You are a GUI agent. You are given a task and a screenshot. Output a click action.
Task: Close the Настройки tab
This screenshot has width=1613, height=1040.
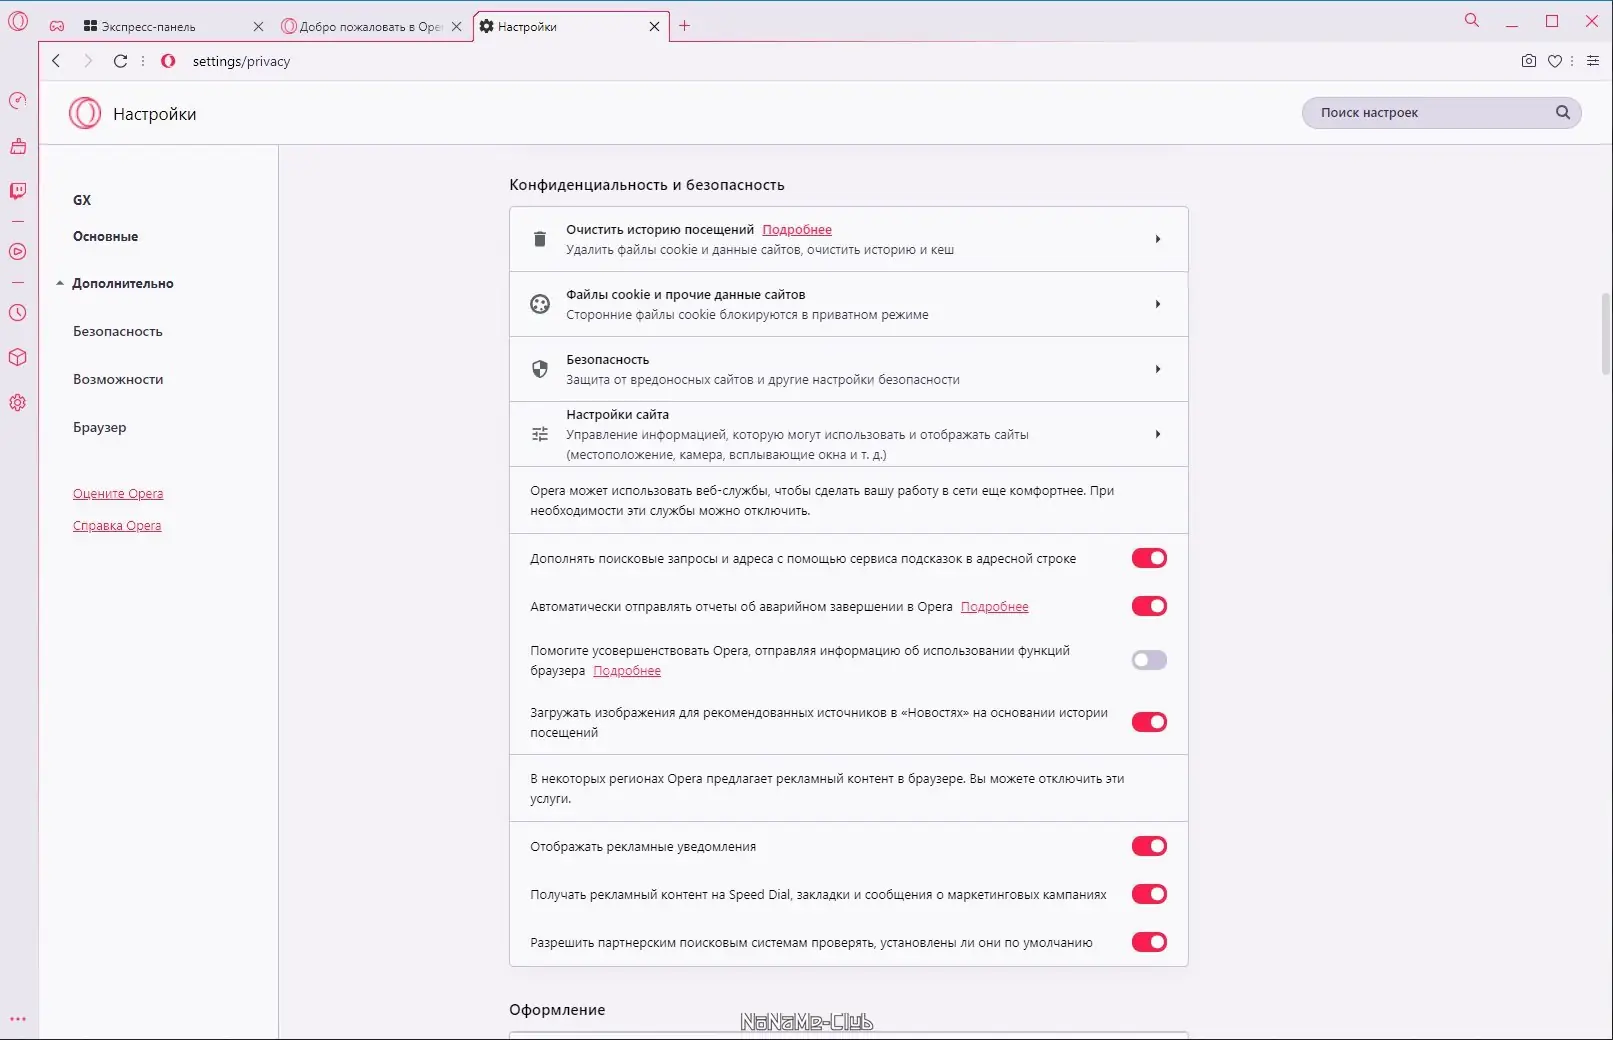(x=654, y=27)
